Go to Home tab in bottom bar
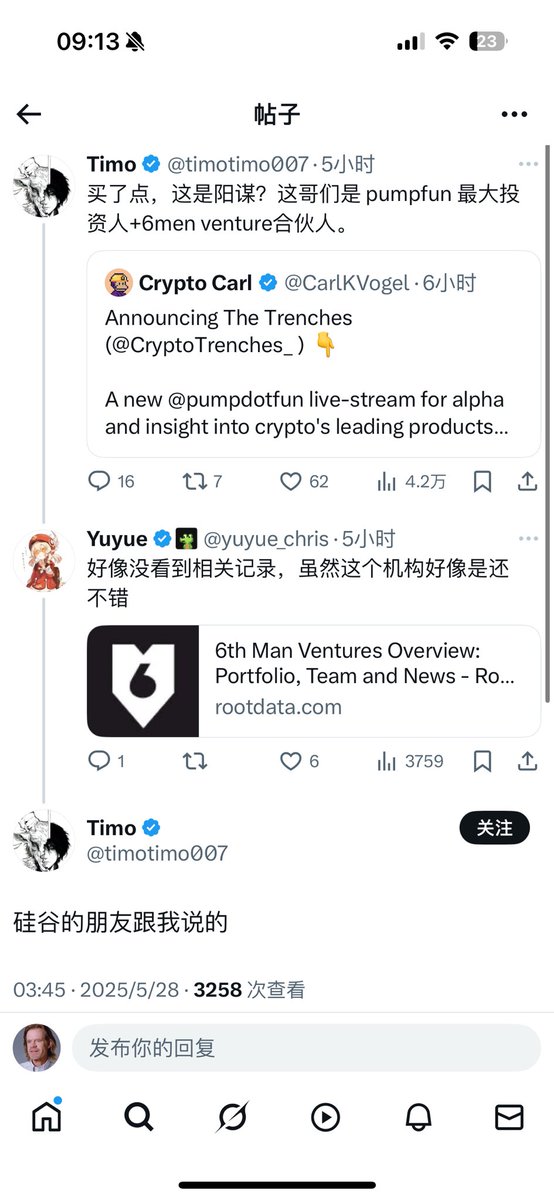Image resolution: width=554 pixels, height=1200 pixels. 46,1116
